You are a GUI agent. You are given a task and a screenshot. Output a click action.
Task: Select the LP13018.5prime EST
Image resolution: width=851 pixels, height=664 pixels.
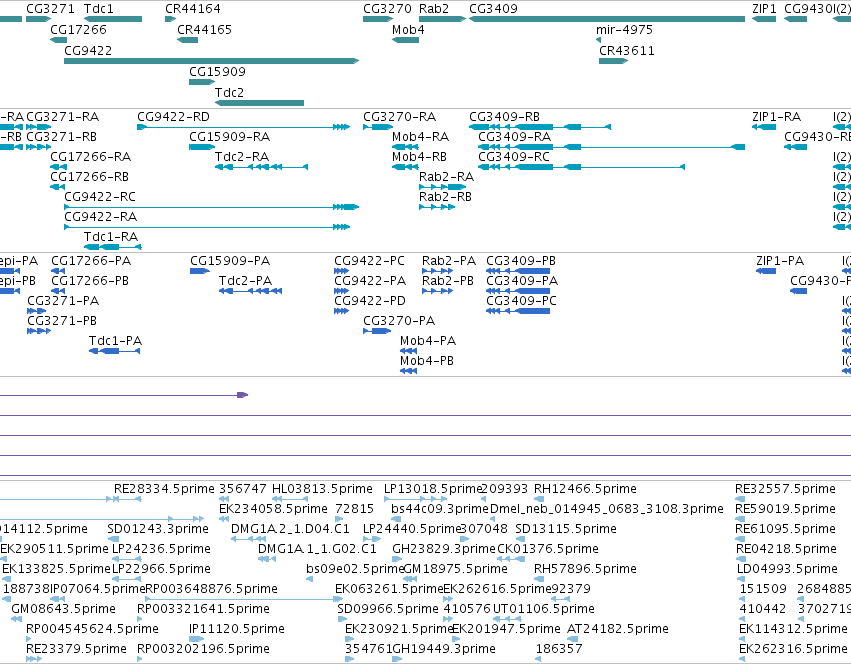[x=416, y=499]
